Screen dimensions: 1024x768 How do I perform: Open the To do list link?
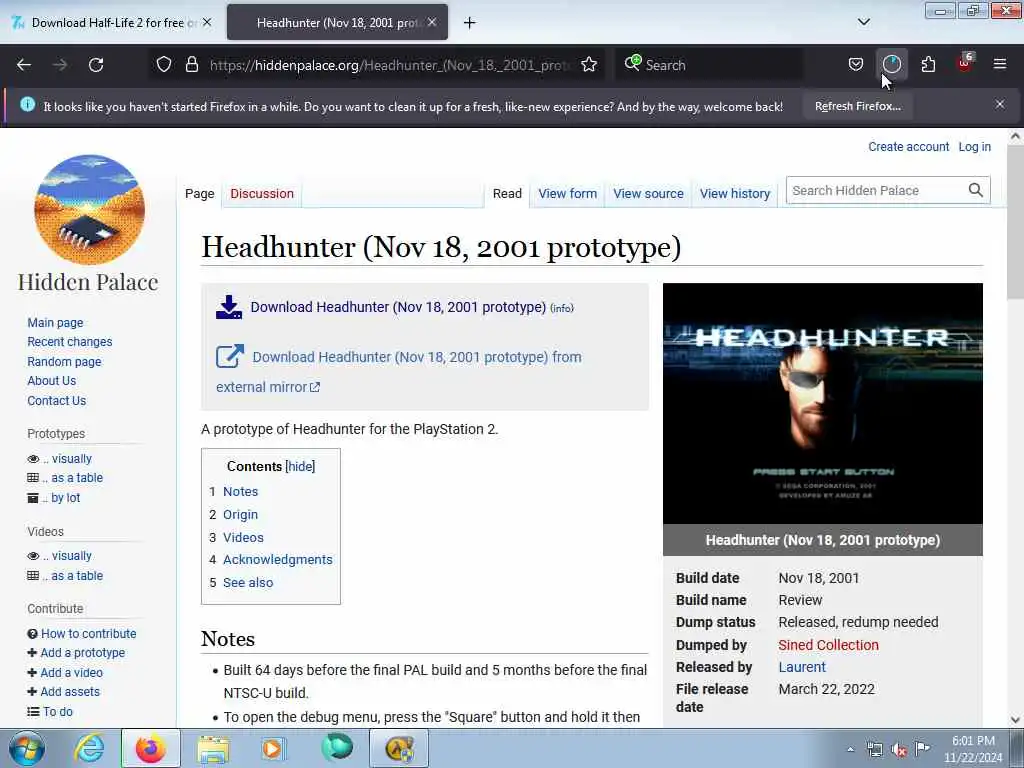point(57,711)
